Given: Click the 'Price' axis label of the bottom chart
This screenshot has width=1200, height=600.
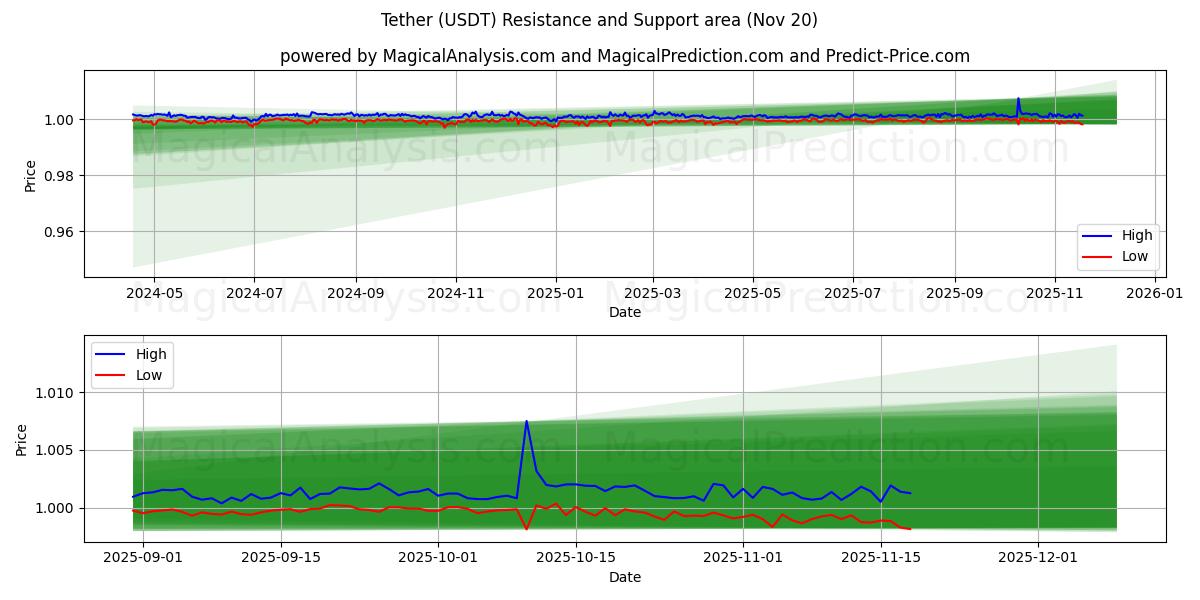Looking at the screenshot, I should coord(22,439).
